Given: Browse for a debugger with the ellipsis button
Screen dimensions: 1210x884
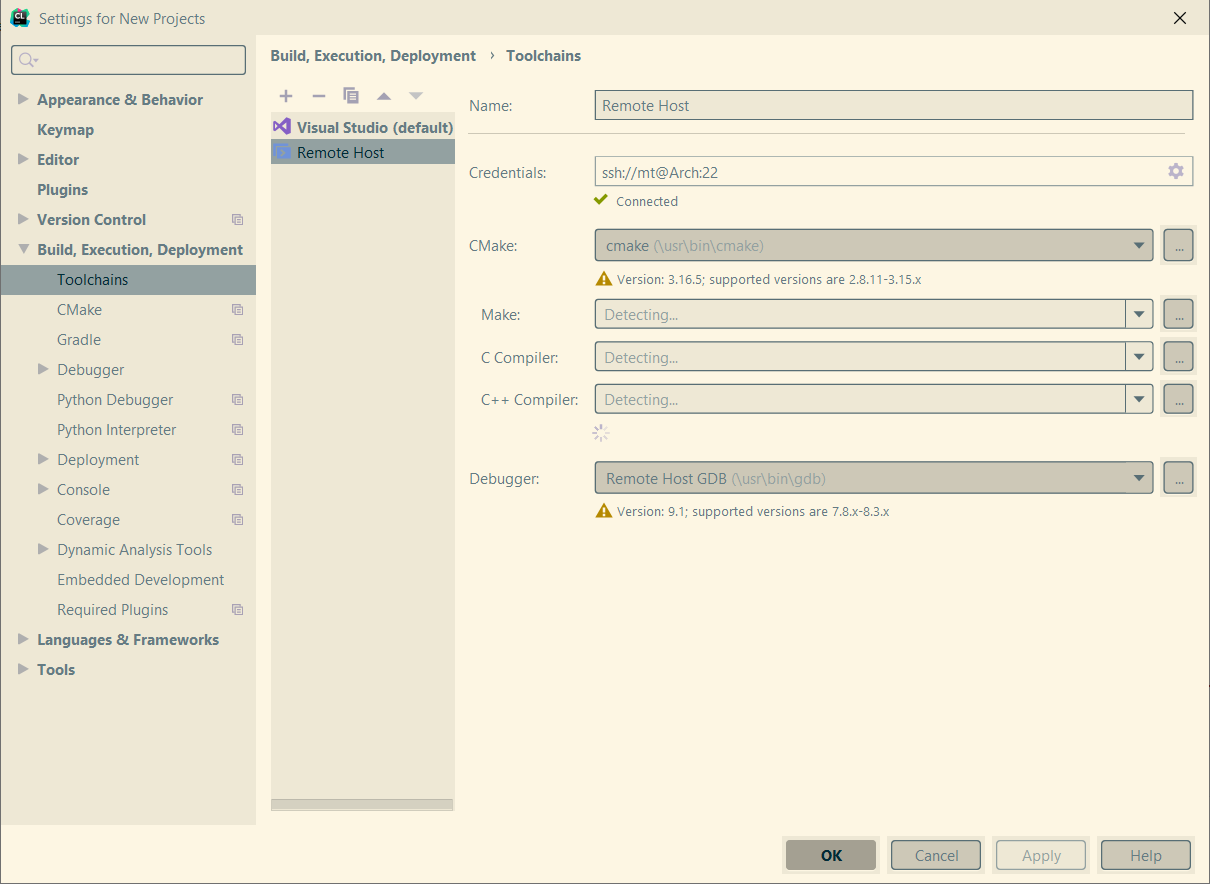Looking at the screenshot, I should (1178, 477).
